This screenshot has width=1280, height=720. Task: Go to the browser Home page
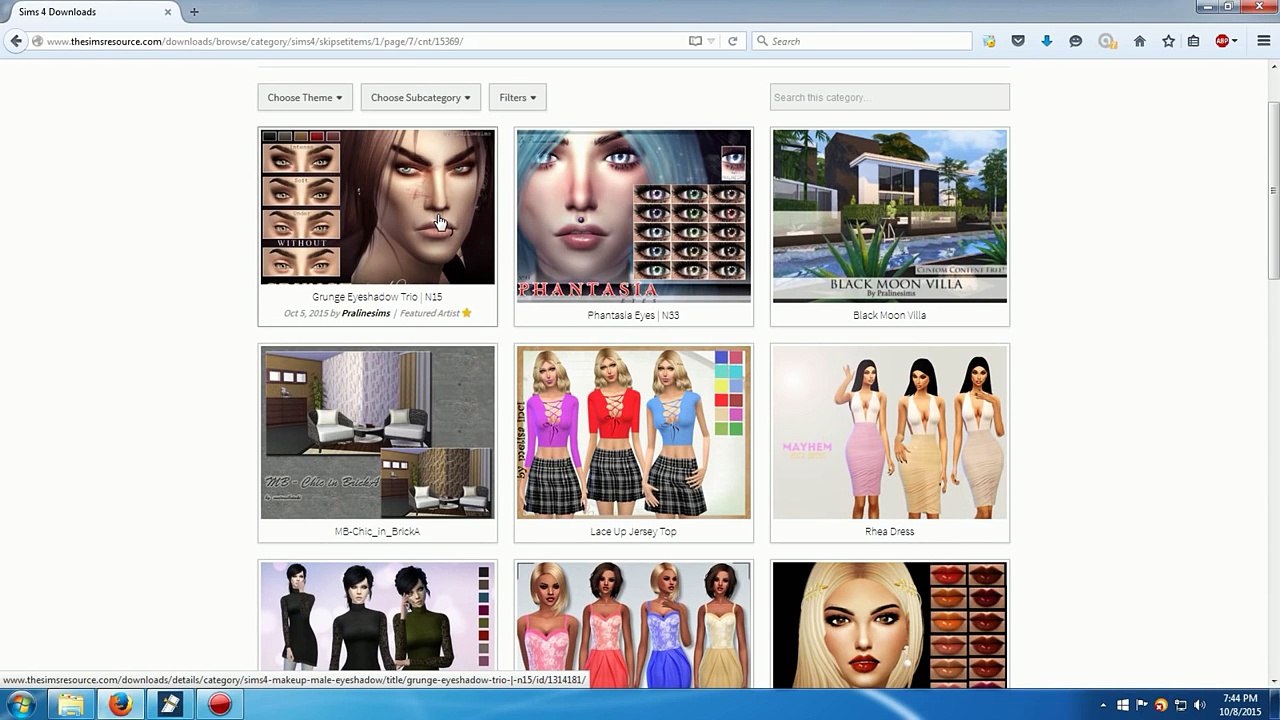click(1139, 41)
